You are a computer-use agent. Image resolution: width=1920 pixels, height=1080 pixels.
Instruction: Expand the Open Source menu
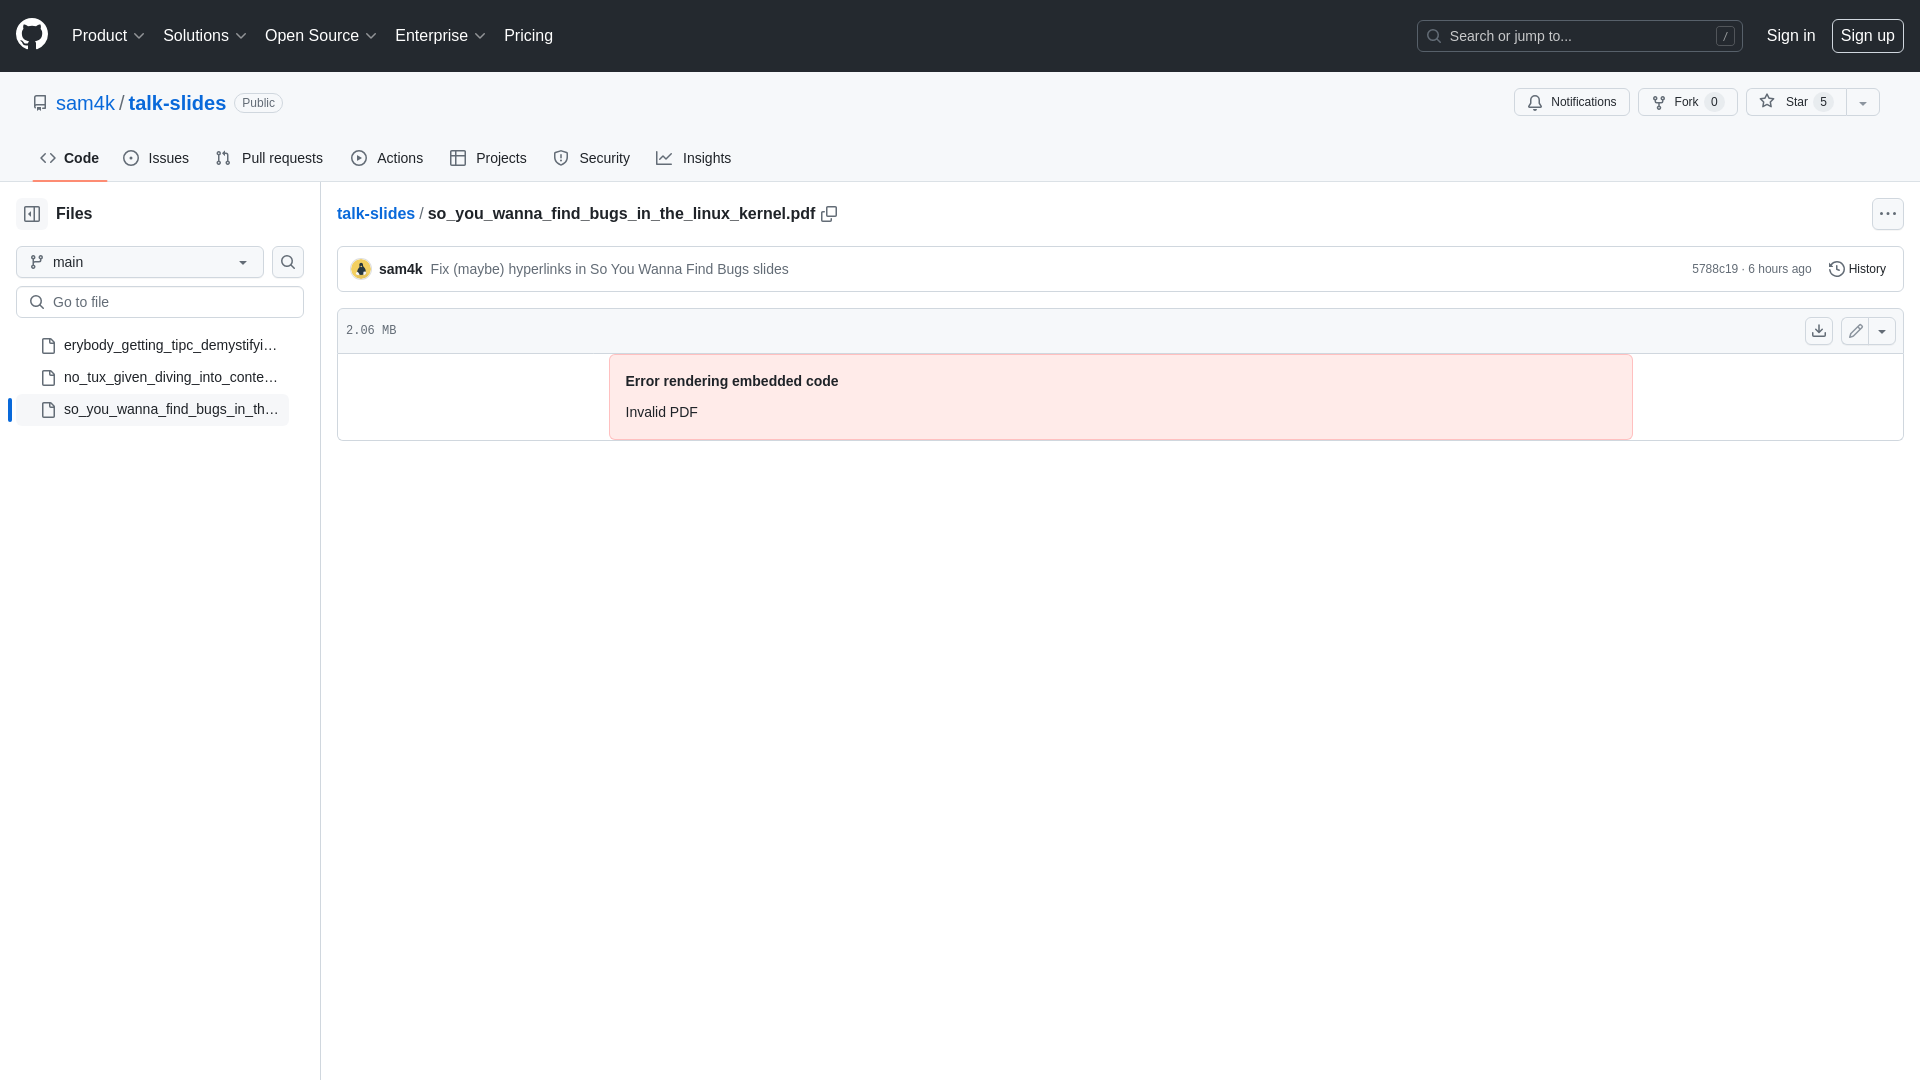(321, 36)
